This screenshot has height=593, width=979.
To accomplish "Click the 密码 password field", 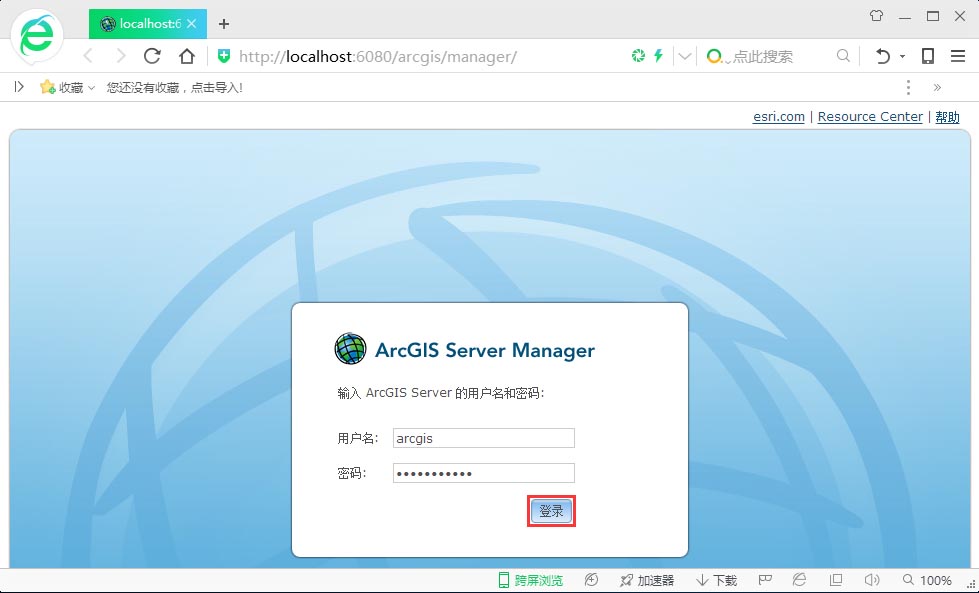I will pyautogui.click(x=484, y=473).
